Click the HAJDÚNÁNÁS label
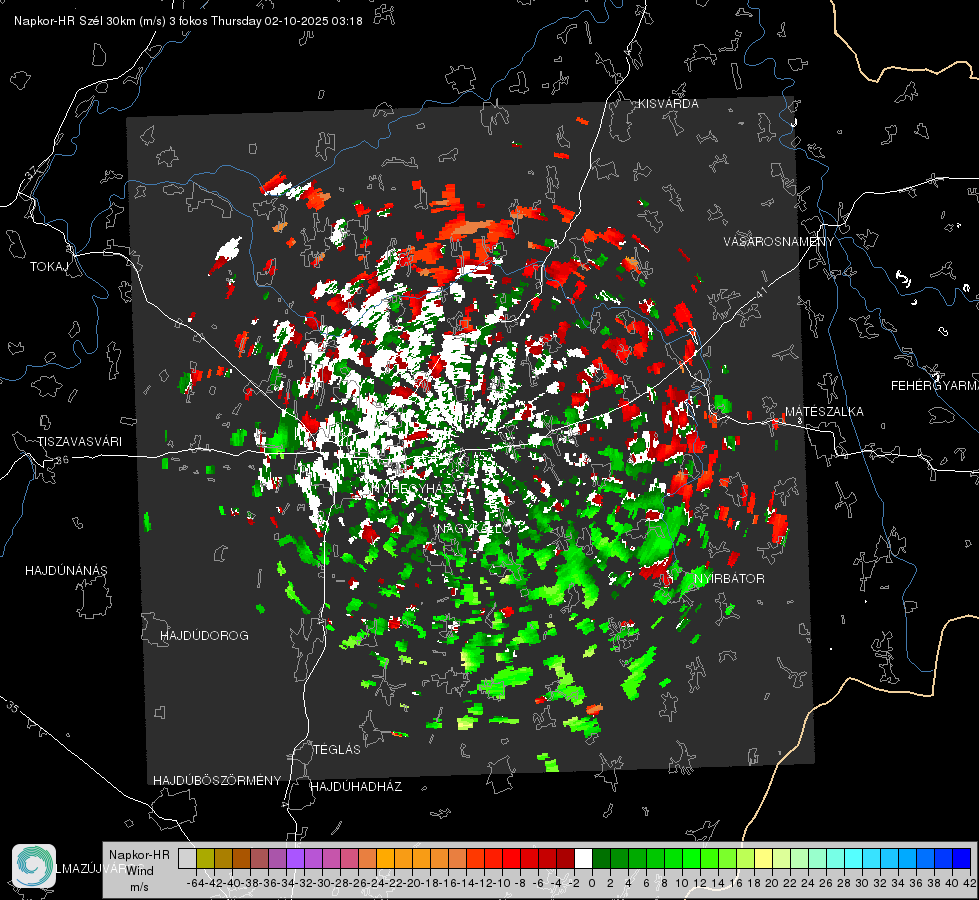 point(66,571)
